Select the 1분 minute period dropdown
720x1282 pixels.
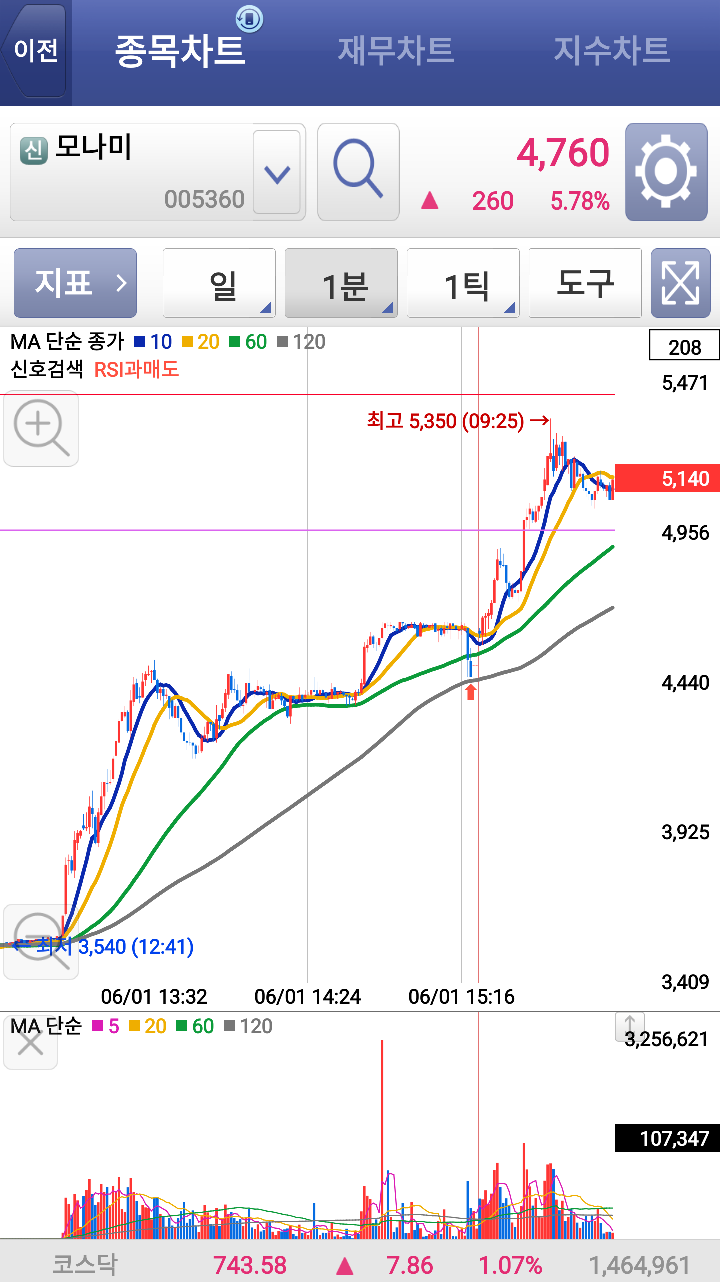(x=342, y=283)
